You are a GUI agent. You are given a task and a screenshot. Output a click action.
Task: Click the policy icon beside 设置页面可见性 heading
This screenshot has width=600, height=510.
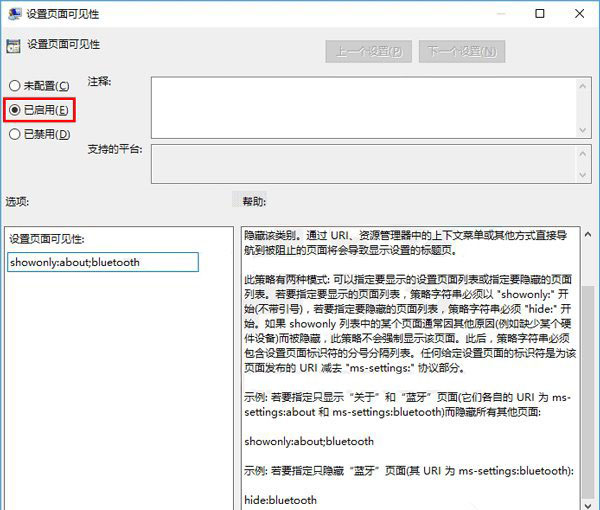[x=13, y=45]
